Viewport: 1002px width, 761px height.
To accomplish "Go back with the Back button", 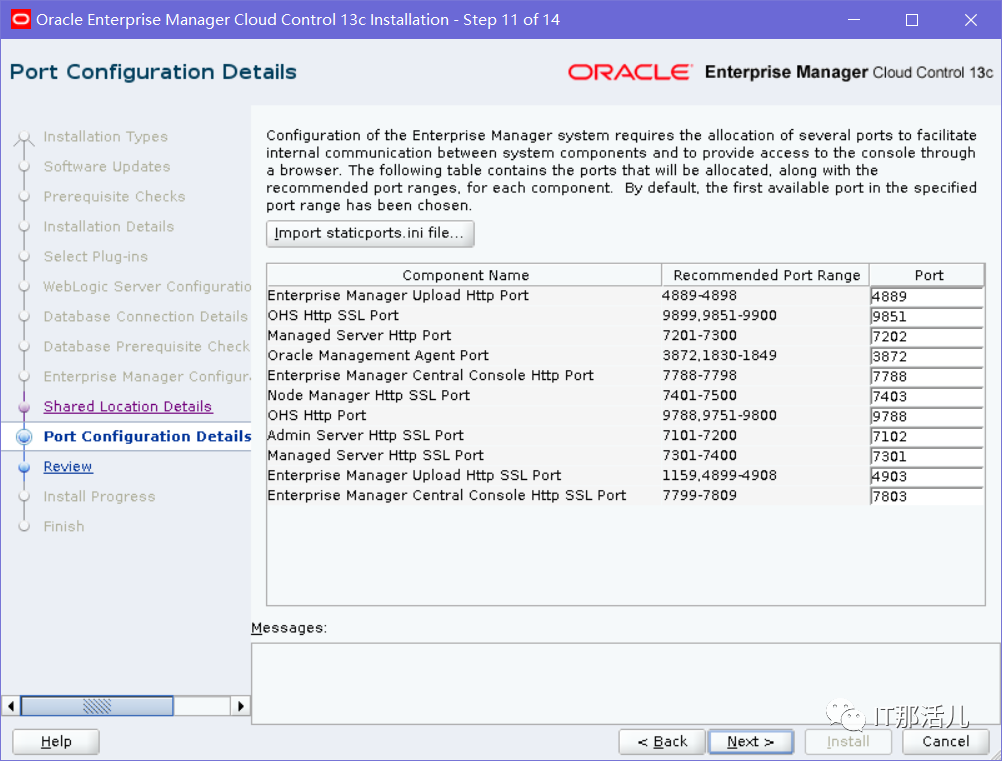I will coord(662,742).
